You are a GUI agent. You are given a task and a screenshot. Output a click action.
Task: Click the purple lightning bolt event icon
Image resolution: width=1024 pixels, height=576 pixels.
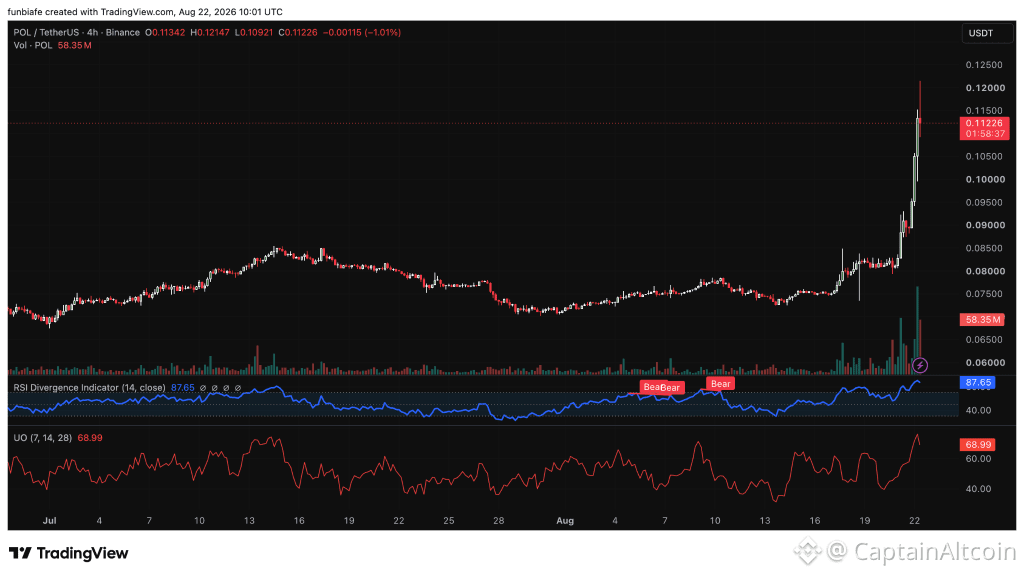[920, 365]
